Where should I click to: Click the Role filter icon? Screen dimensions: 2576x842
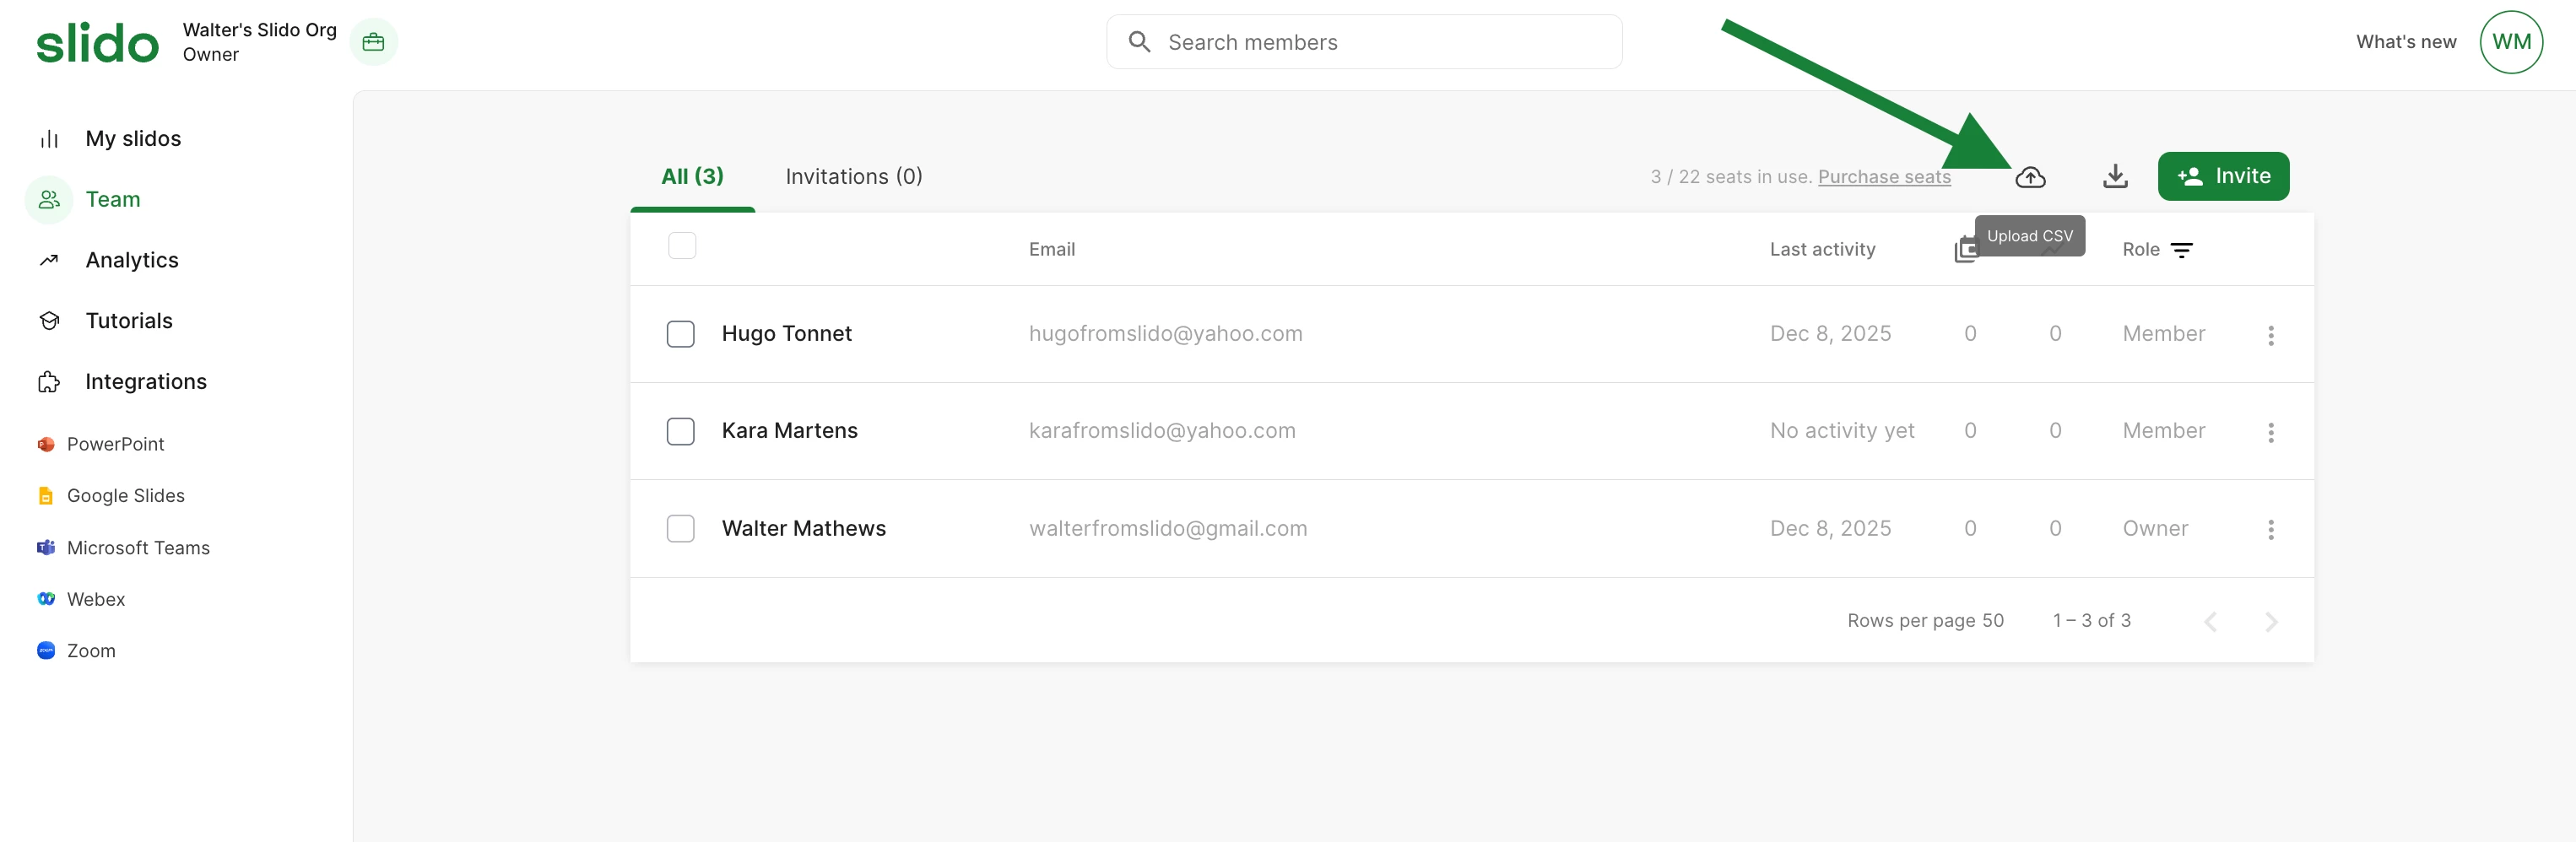(x=2181, y=250)
